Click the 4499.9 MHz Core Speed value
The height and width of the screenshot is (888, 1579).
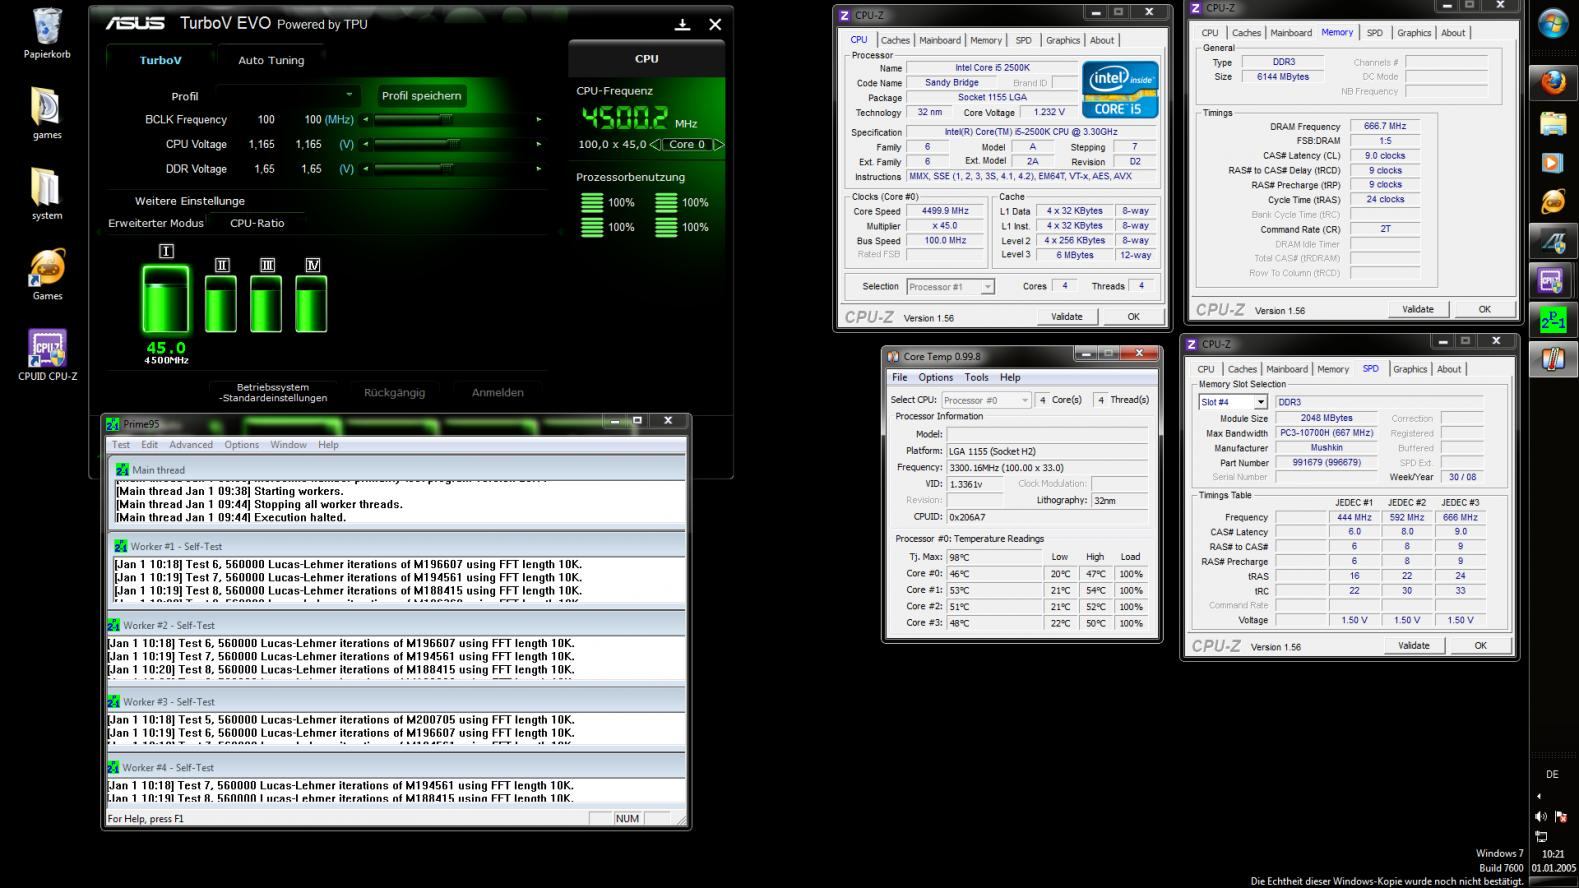(945, 211)
